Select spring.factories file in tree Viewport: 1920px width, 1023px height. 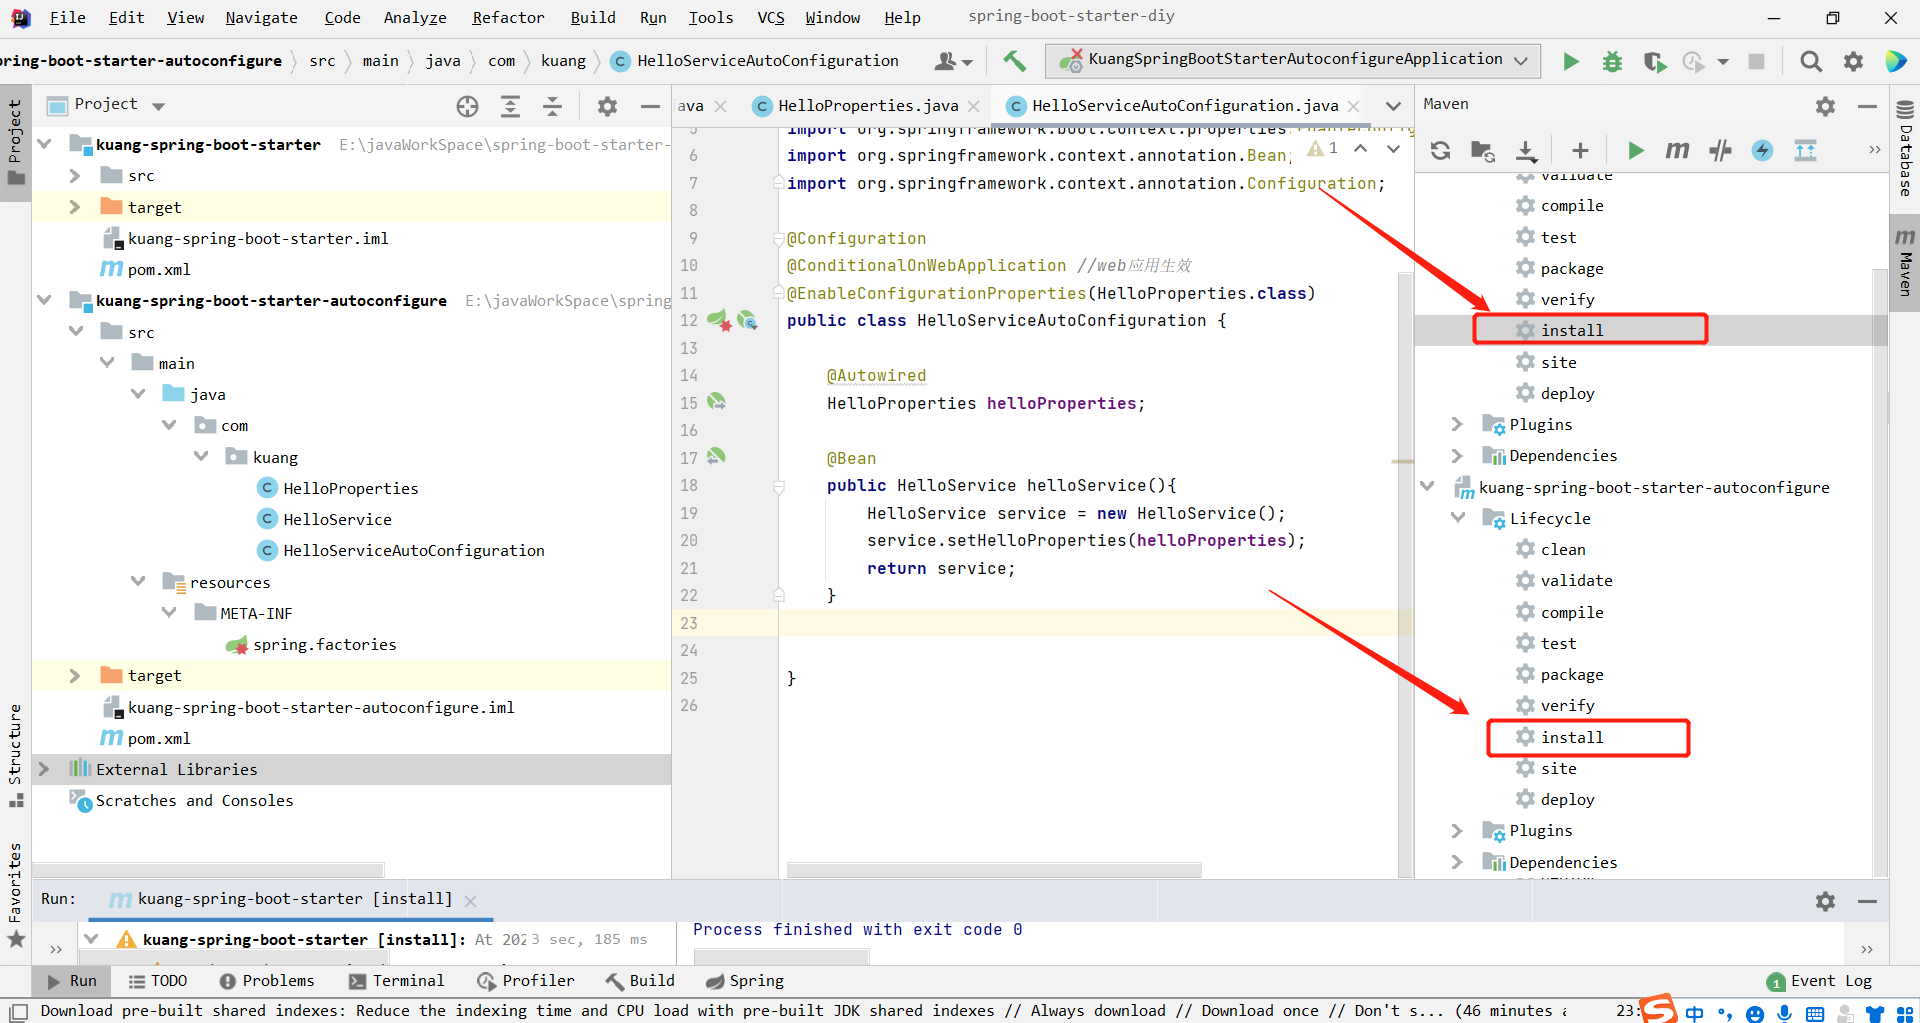pos(324,644)
